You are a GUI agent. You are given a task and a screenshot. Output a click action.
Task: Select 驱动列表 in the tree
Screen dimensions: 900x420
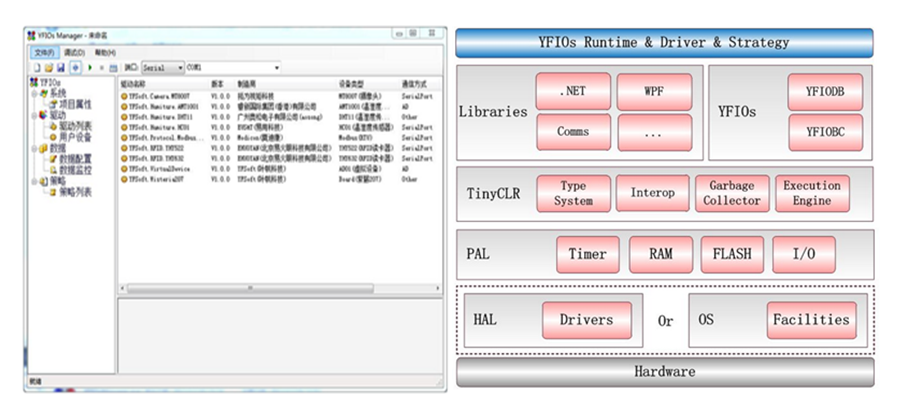(75, 126)
